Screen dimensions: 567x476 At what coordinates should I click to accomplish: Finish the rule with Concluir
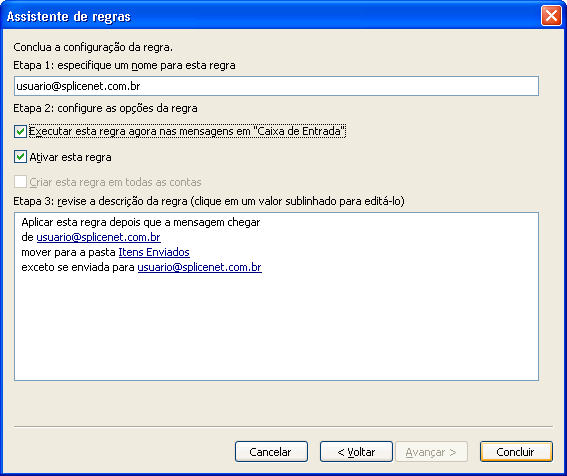516,451
